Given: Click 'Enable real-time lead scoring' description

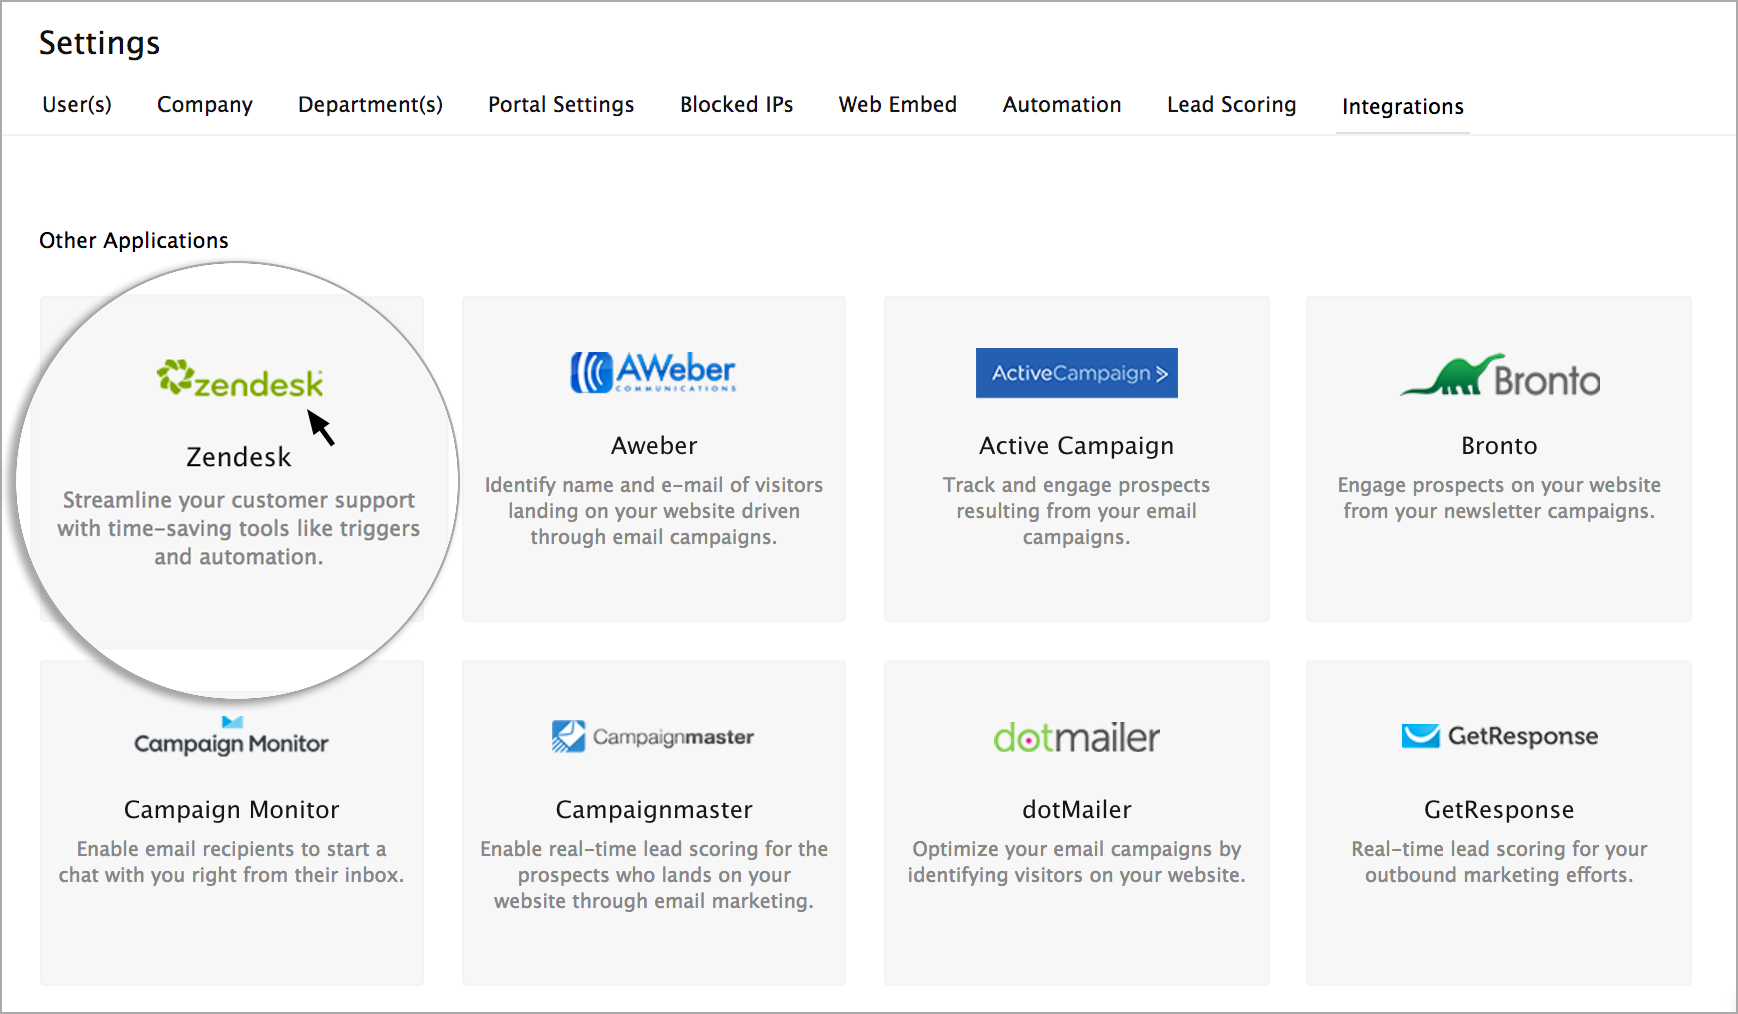Looking at the screenshot, I should [654, 875].
